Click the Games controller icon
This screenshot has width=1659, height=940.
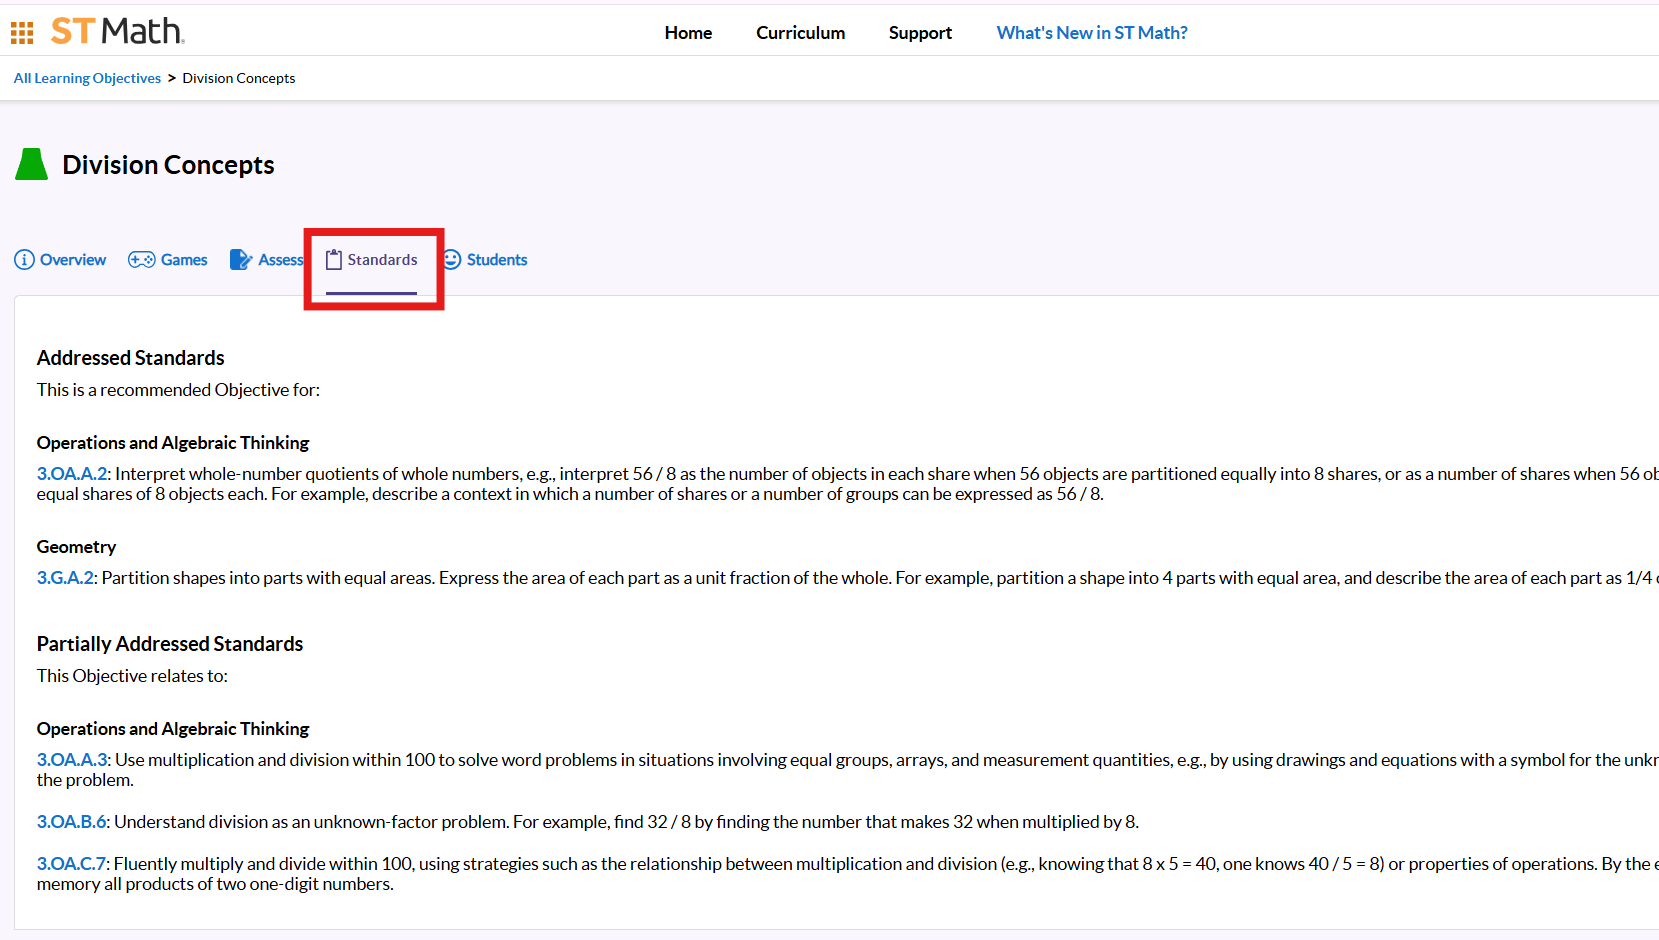(x=141, y=260)
